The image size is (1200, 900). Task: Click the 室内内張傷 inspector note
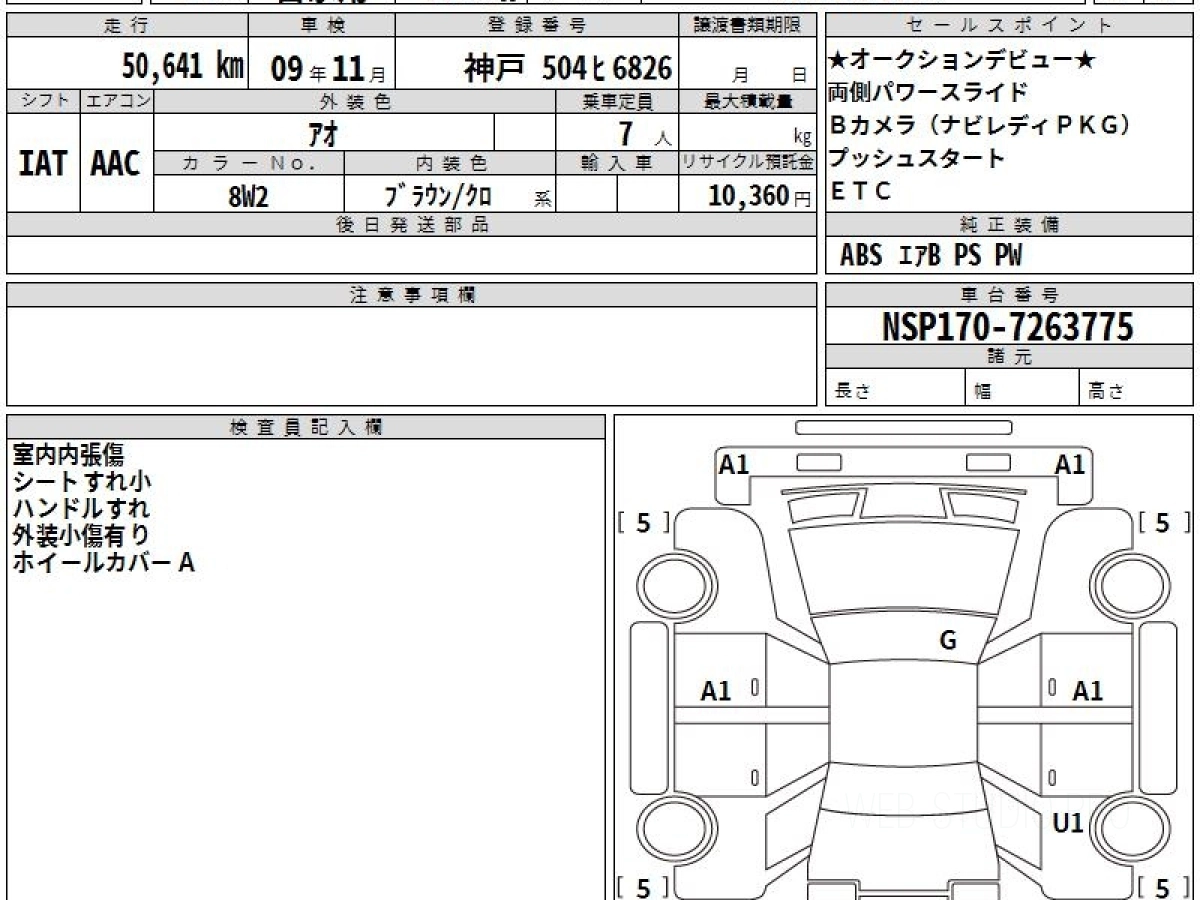pos(68,455)
